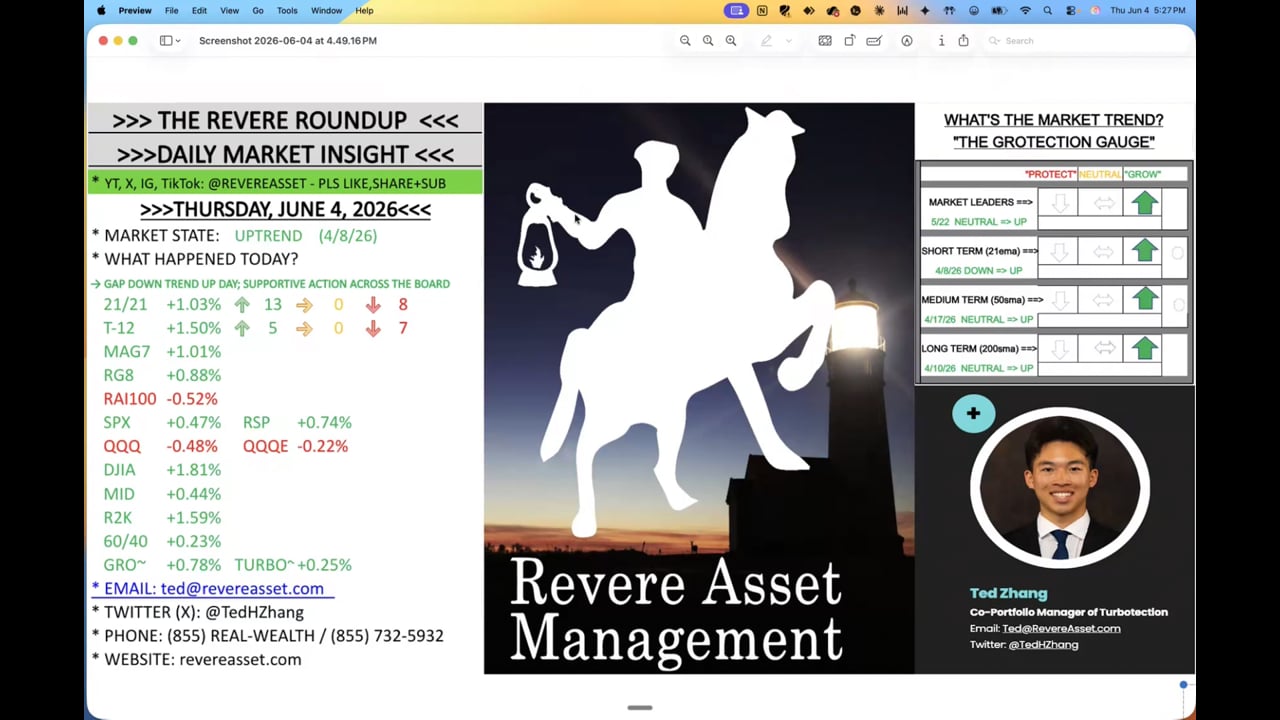Click the Short Term green up arrow
The height and width of the screenshot is (720, 1280).
pyautogui.click(x=1144, y=251)
